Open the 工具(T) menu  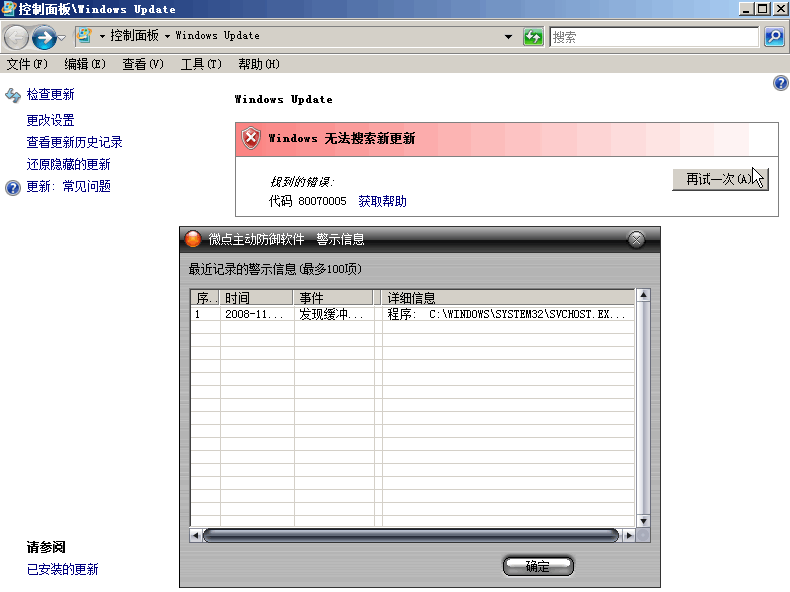click(201, 64)
